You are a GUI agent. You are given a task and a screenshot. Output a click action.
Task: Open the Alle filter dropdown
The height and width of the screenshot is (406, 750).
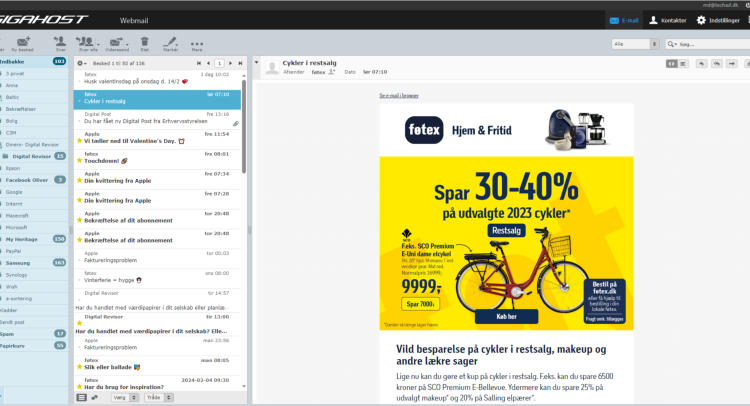tap(635, 44)
